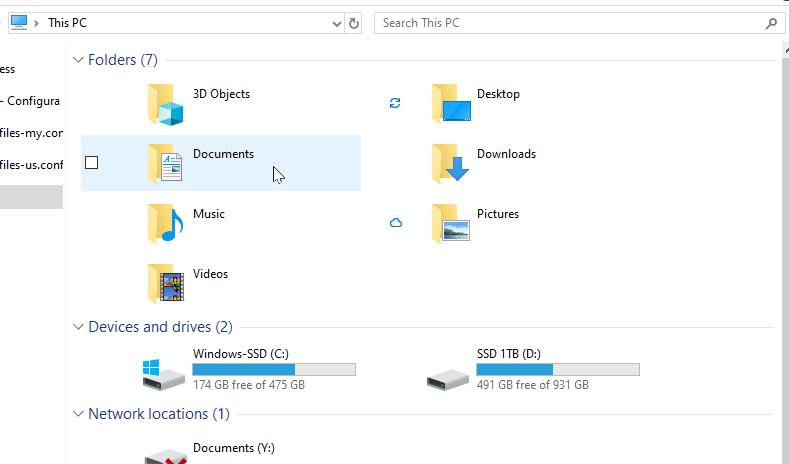The image size is (789, 464).
Task: Select the Downloads label
Action: pyautogui.click(x=506, y=154)
